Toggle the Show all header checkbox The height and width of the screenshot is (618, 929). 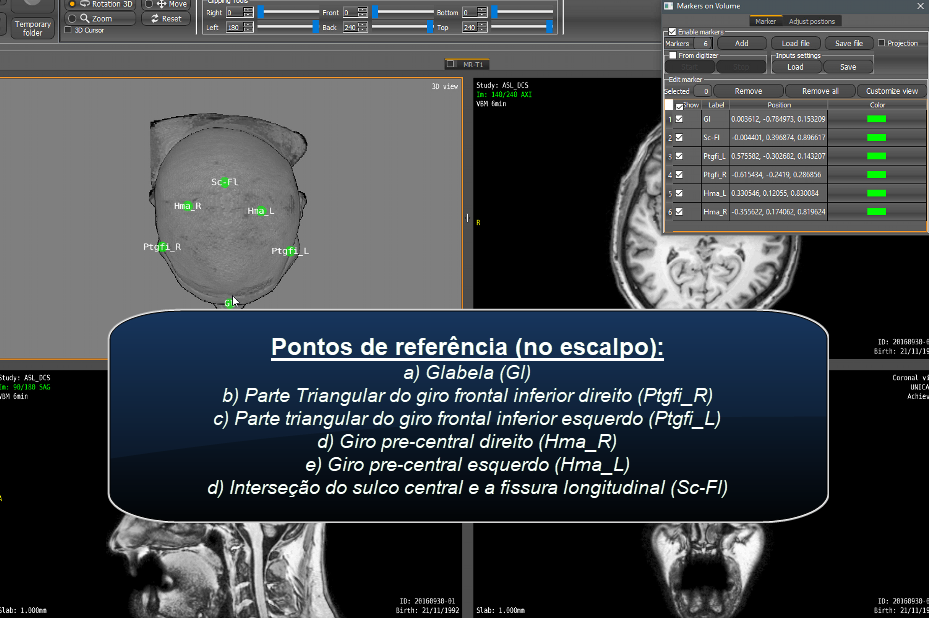[679, 106]
